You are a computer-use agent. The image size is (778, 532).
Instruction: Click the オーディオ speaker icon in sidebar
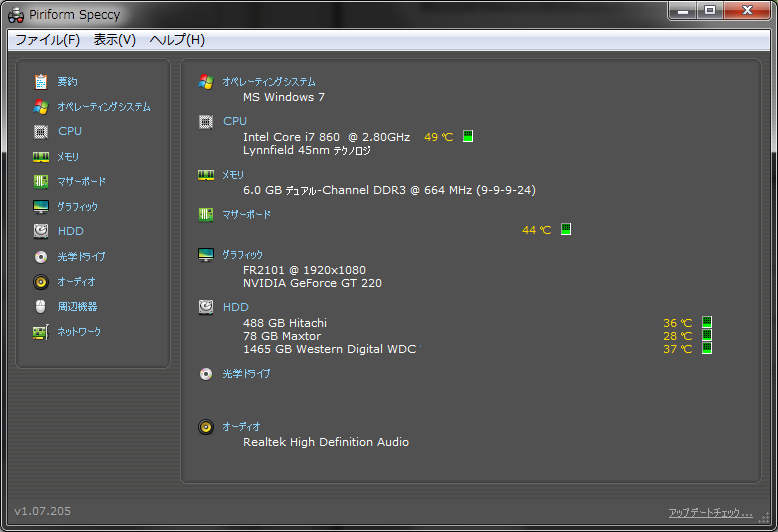click(41, 282)
